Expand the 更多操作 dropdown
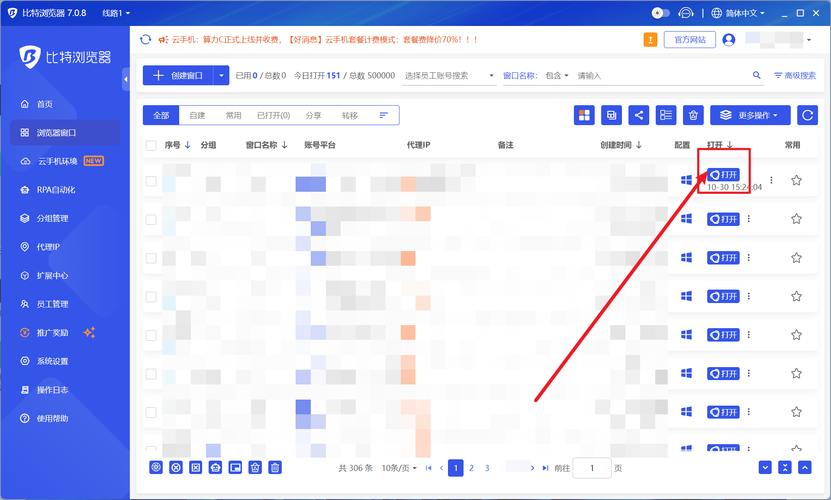 coord(750,115)
